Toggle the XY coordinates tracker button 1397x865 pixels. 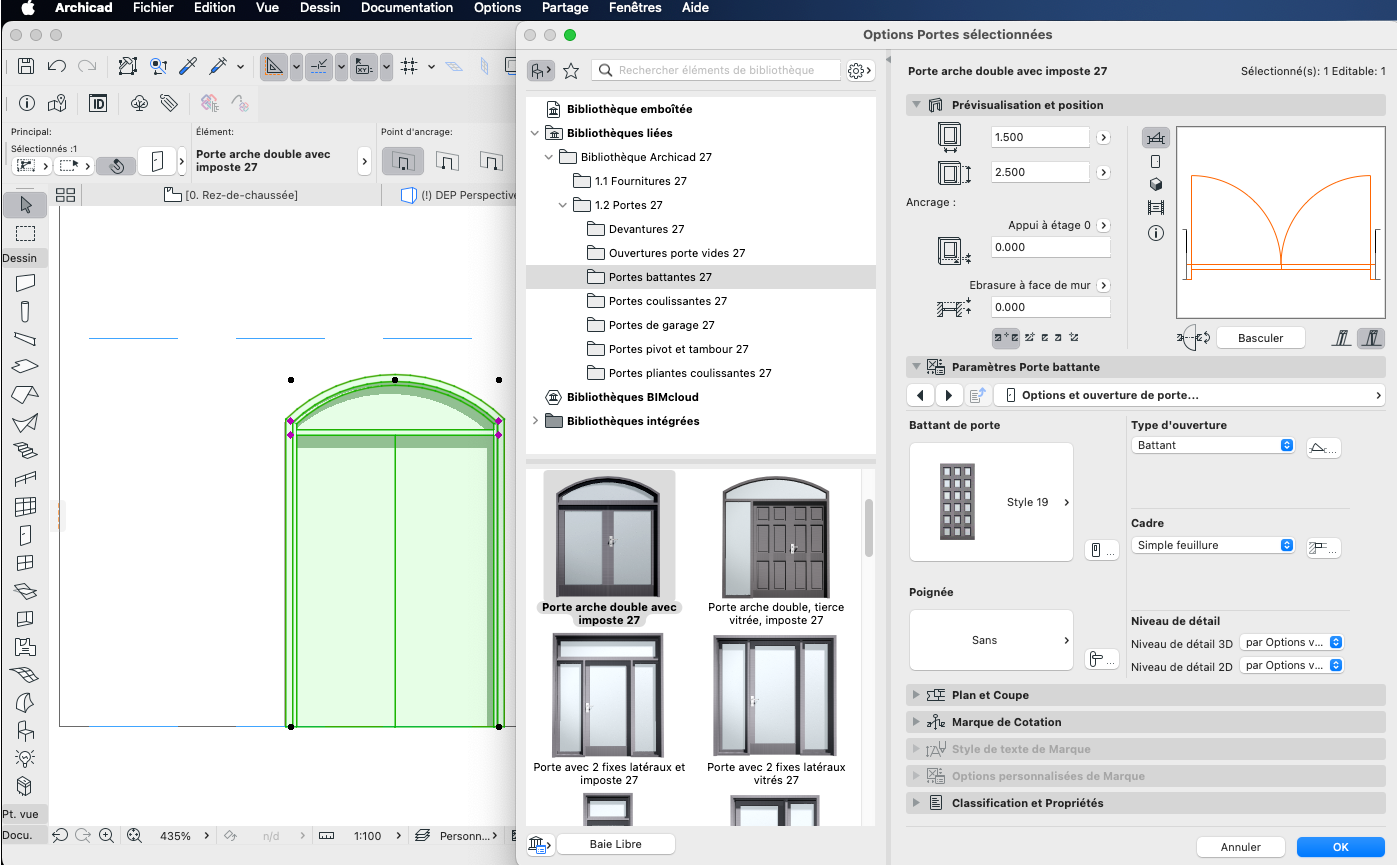point(364,66)
